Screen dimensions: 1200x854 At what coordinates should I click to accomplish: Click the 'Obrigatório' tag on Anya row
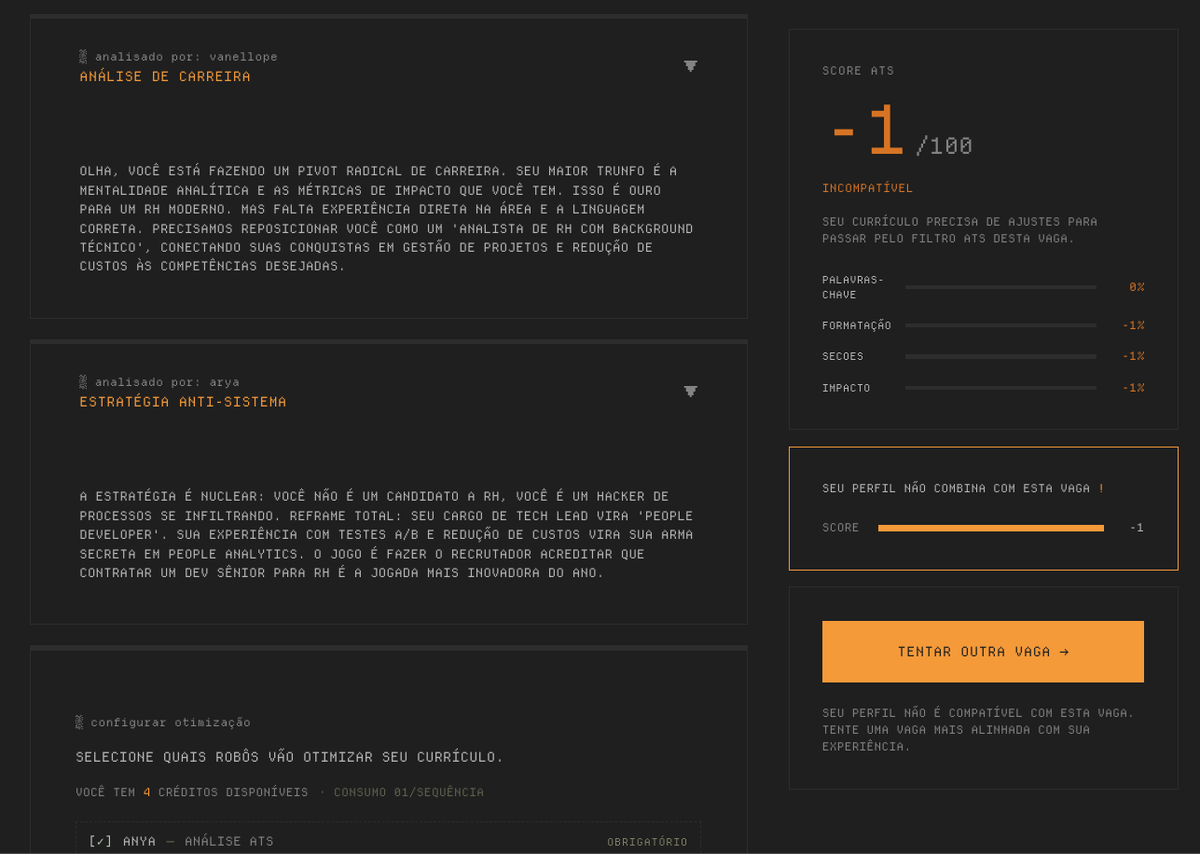pos(647,842)
